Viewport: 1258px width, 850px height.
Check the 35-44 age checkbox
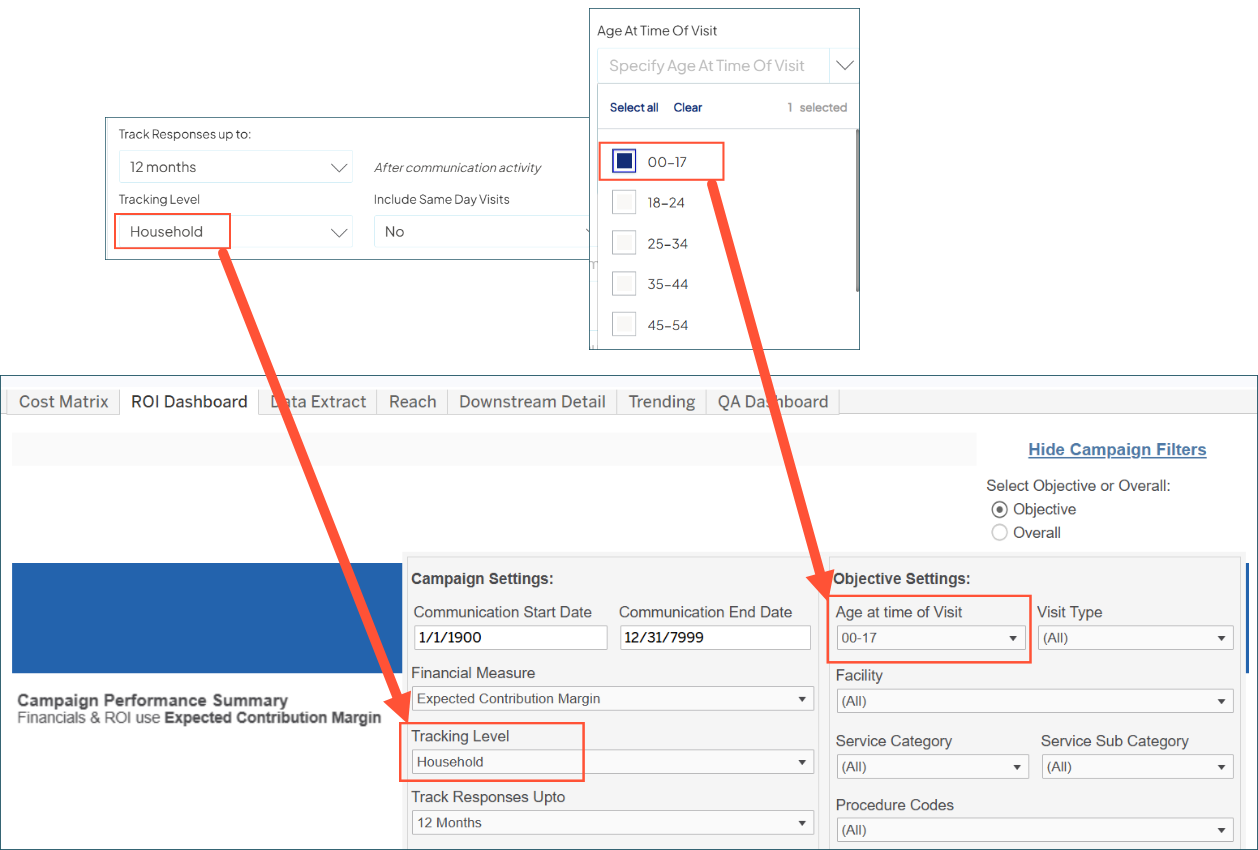(624, 283)
